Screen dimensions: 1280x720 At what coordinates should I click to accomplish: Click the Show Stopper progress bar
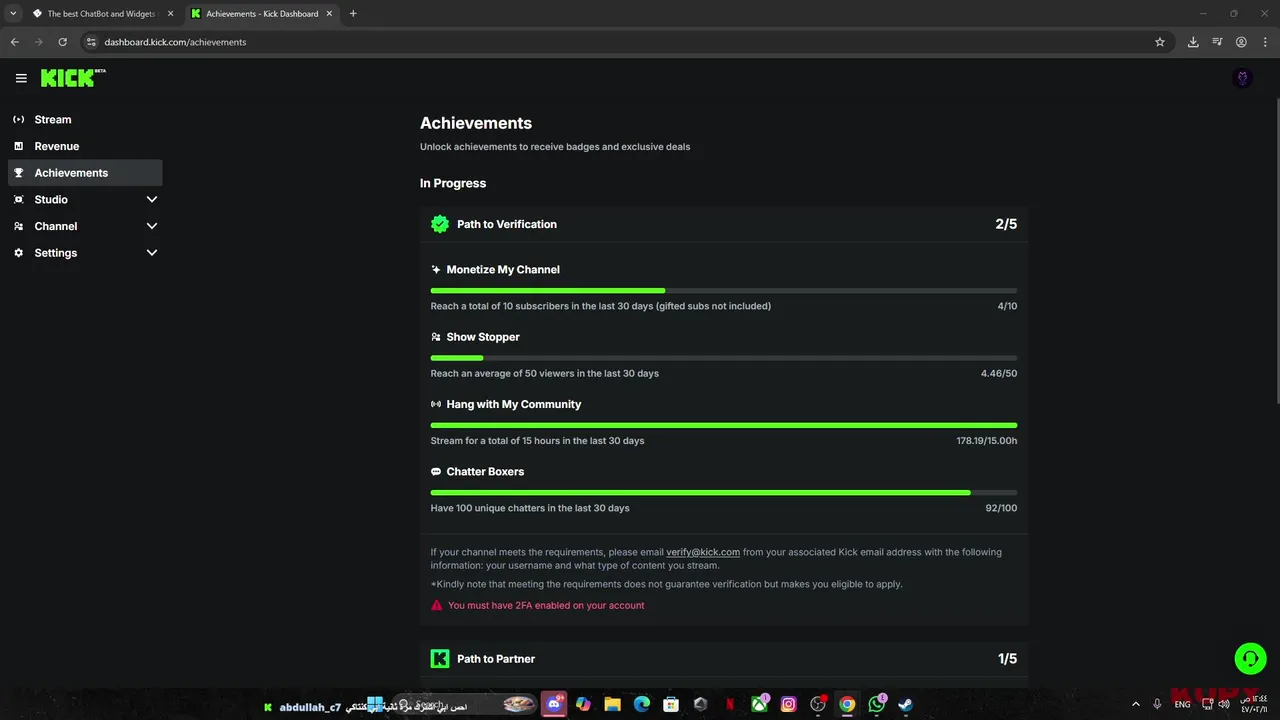point(724,358)
